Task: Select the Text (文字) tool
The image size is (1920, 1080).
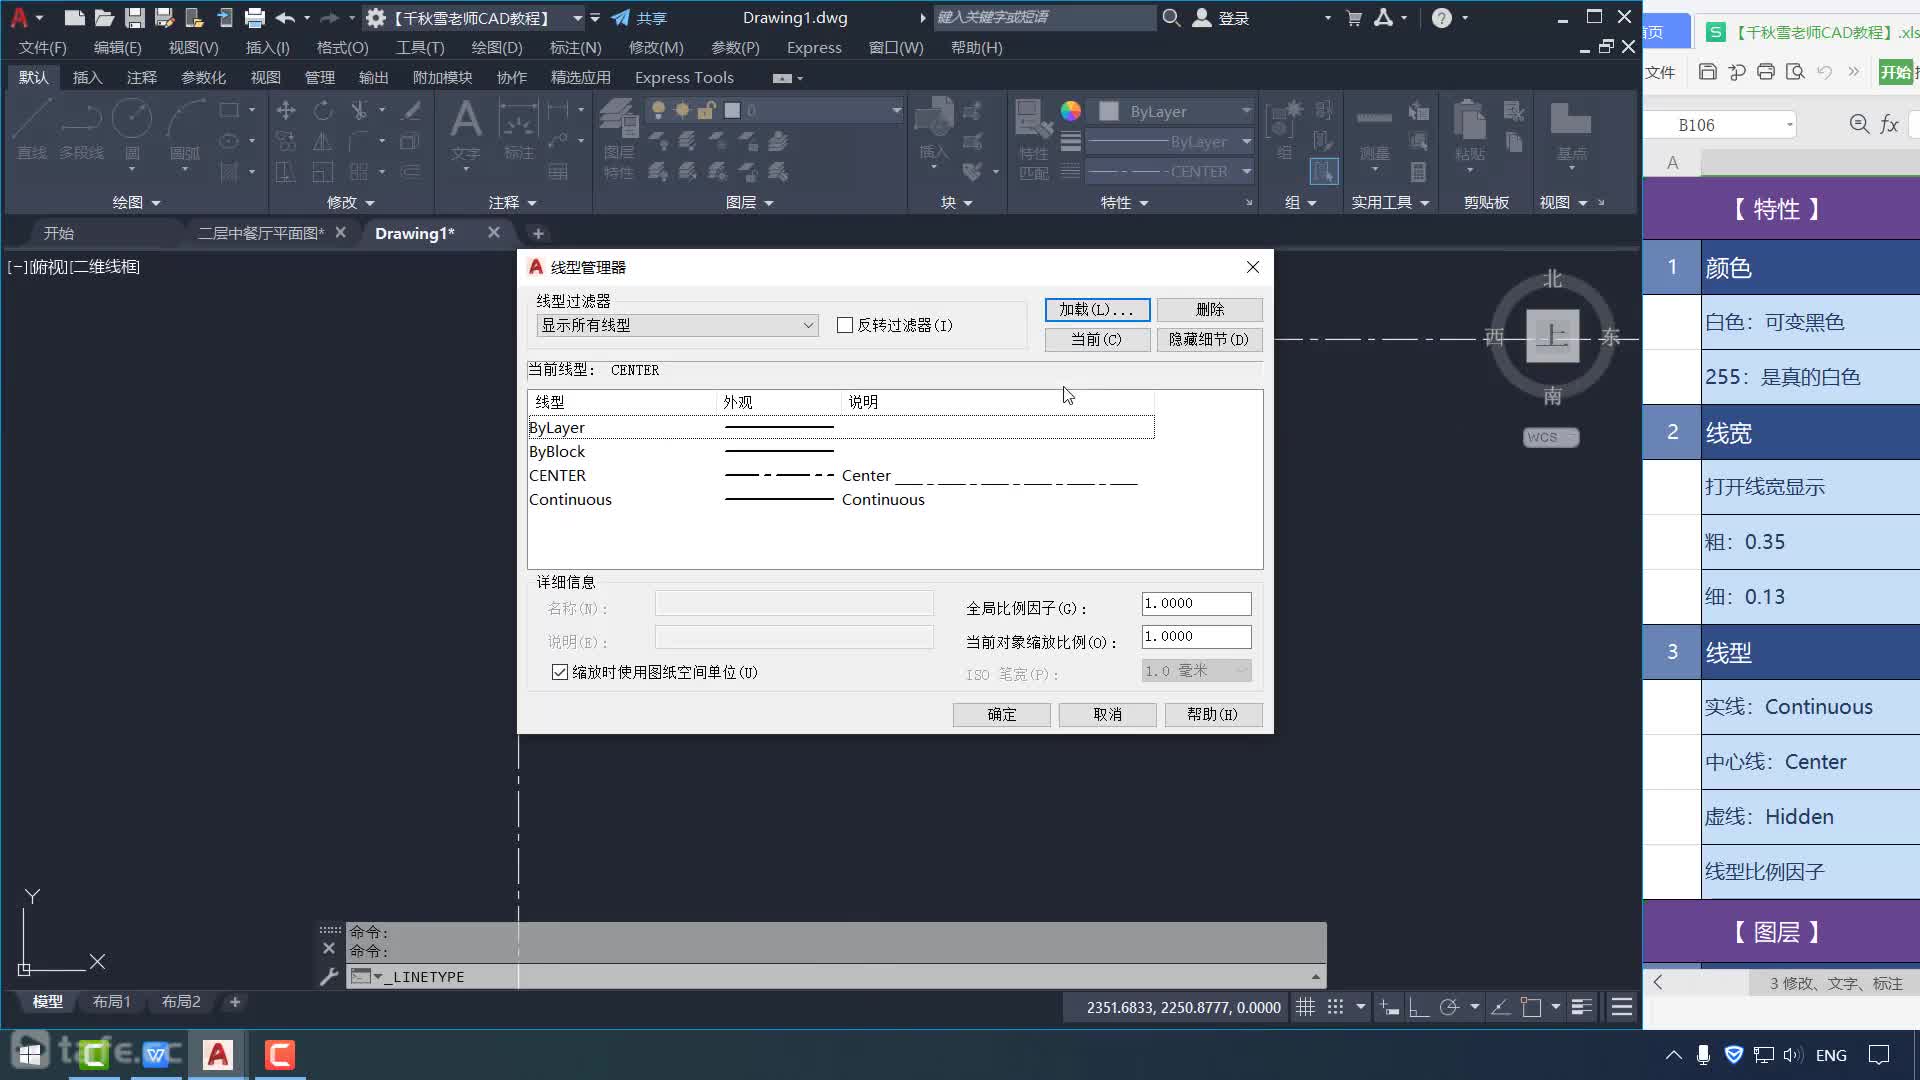Action: [x=465, y=128]
